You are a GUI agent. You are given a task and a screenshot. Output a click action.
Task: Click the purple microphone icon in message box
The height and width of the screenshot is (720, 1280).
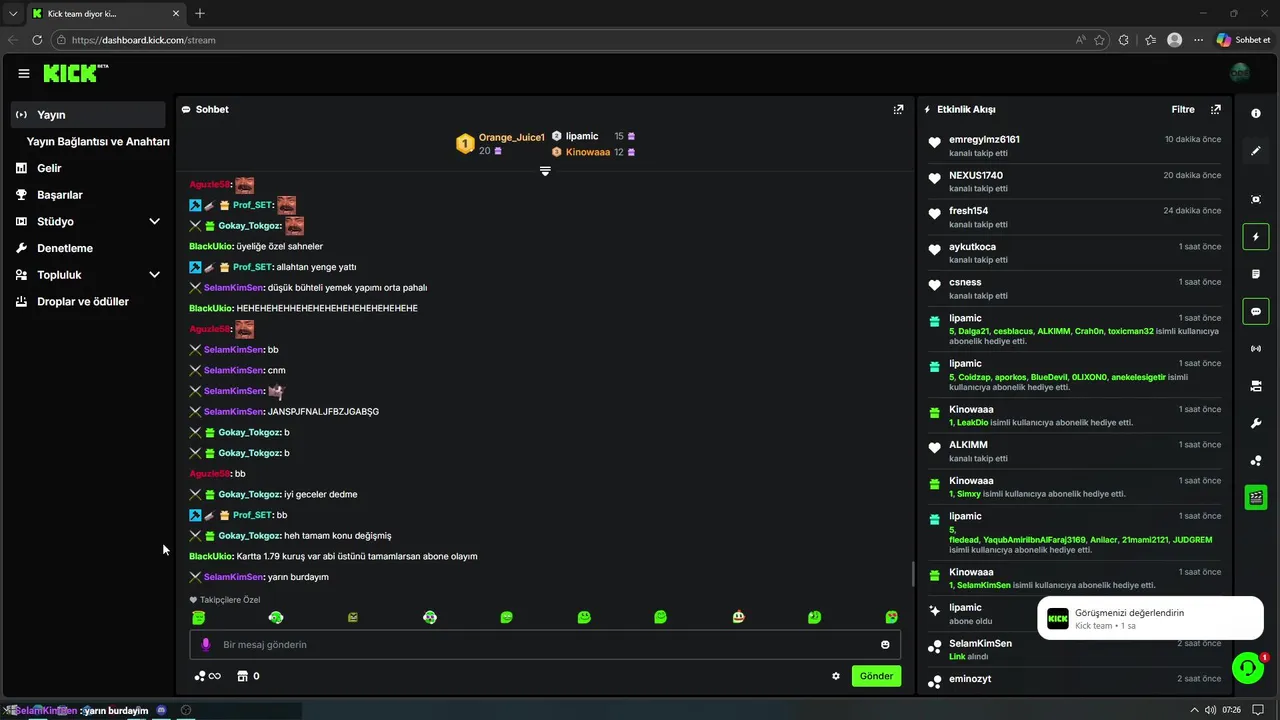[x=206, y=645]
